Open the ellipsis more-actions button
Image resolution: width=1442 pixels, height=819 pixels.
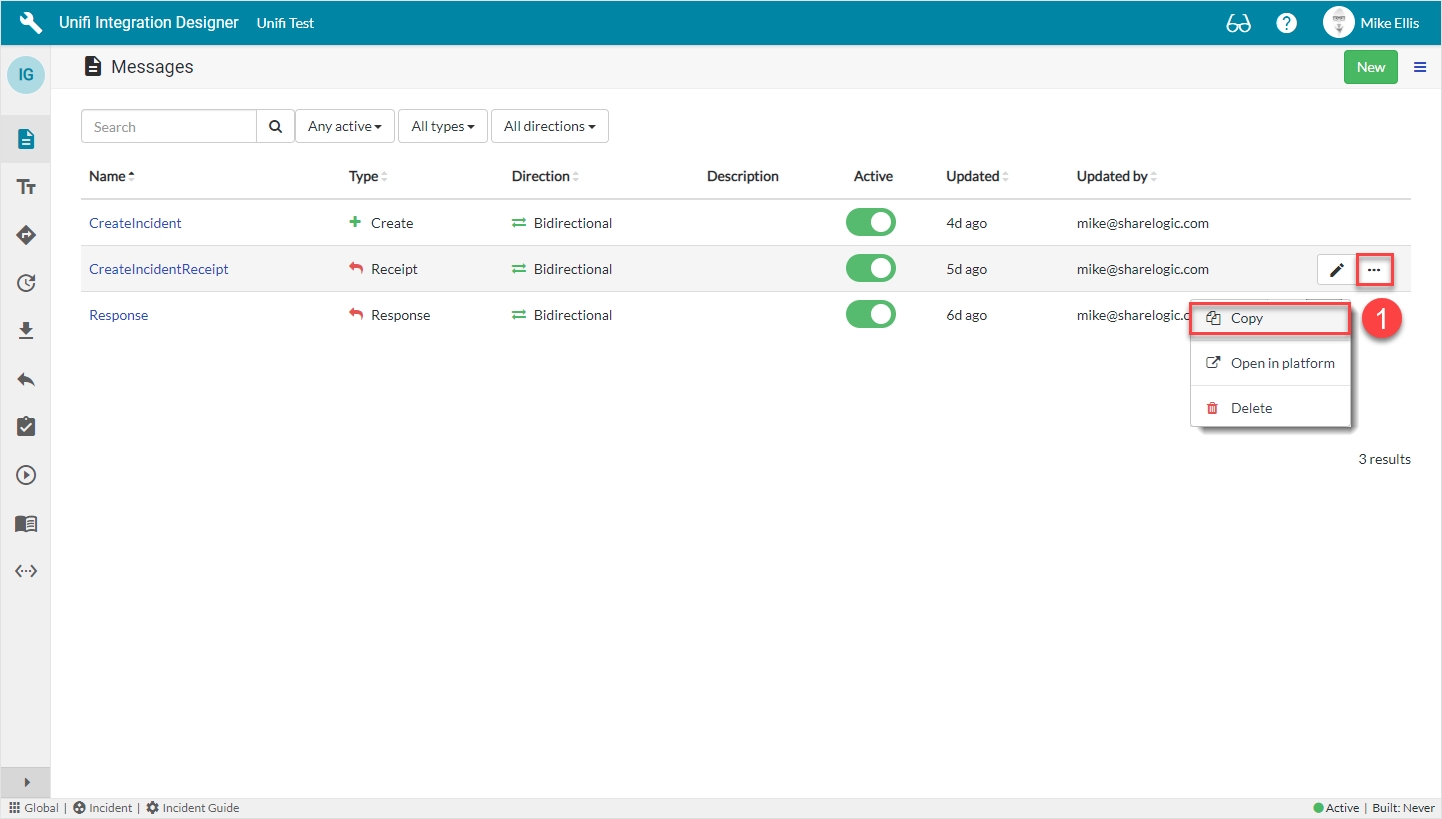click(1374, 270)
